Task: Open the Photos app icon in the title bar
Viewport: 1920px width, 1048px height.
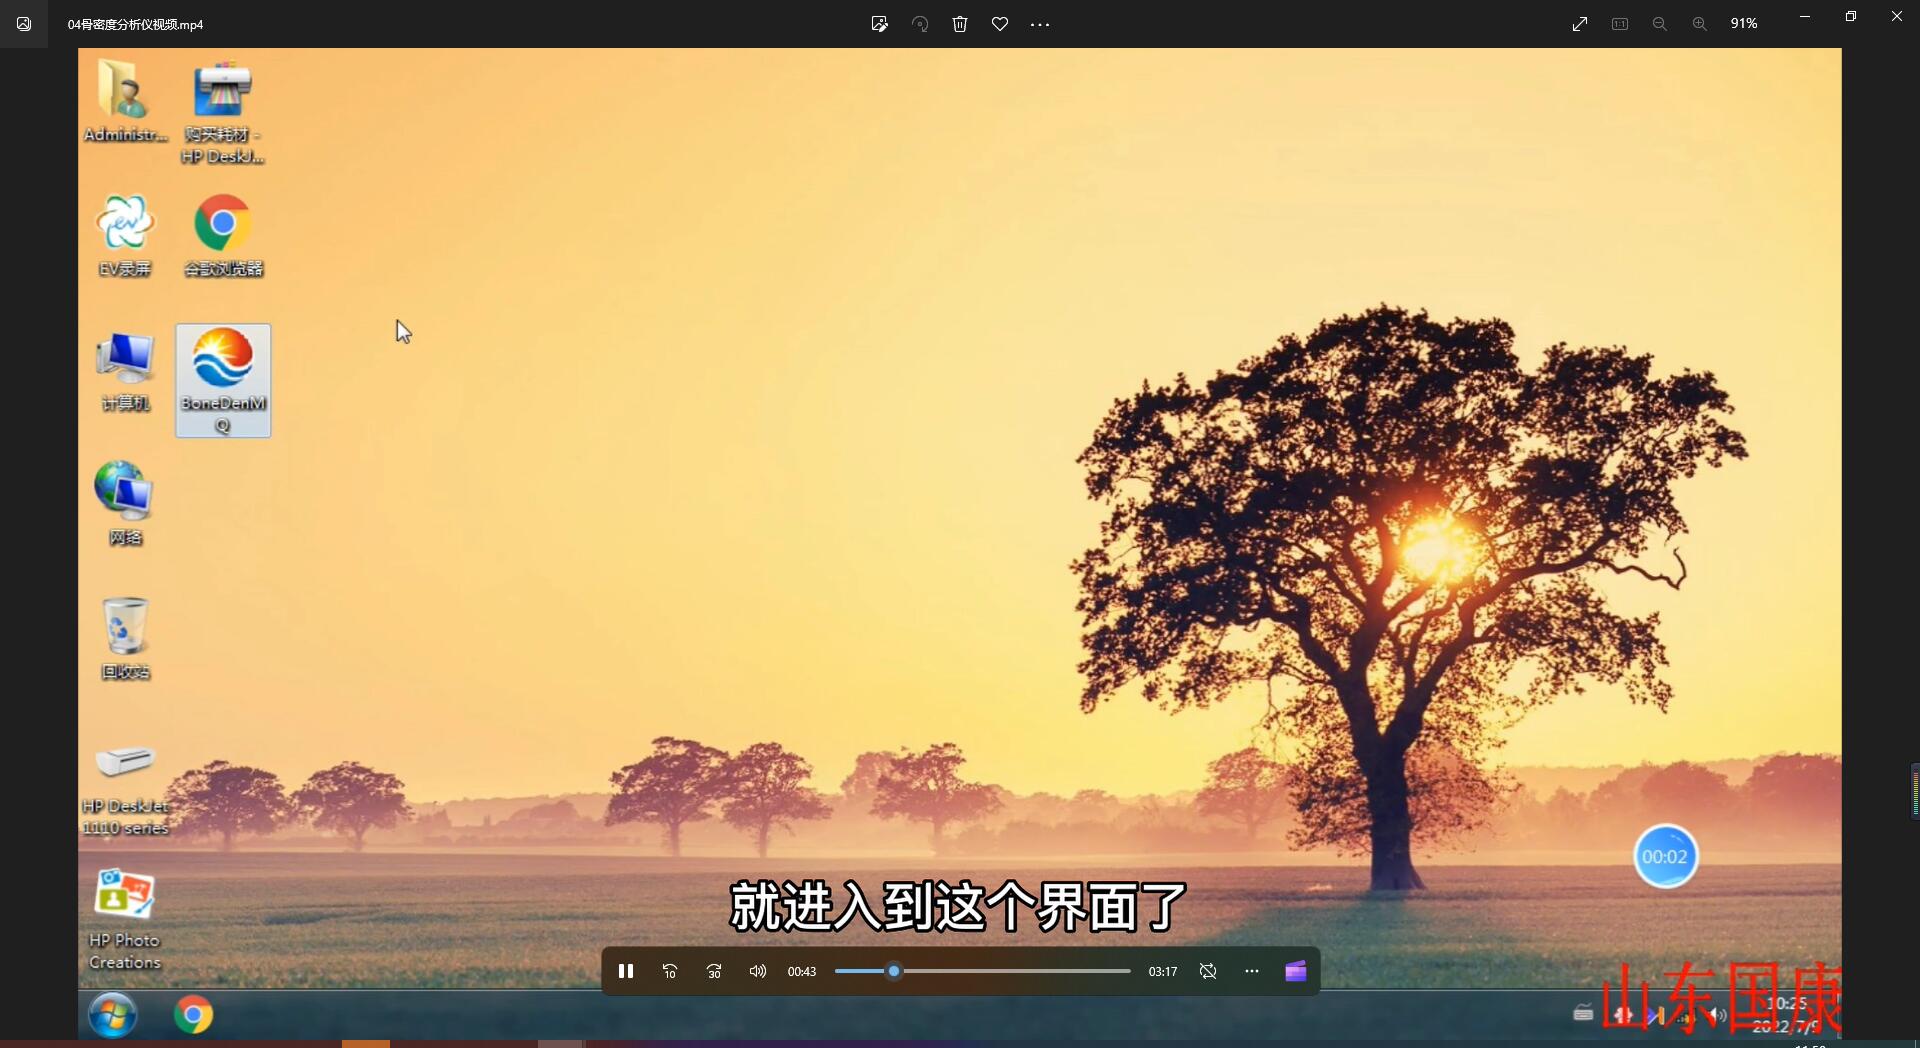Action: [x=24, y=24]
